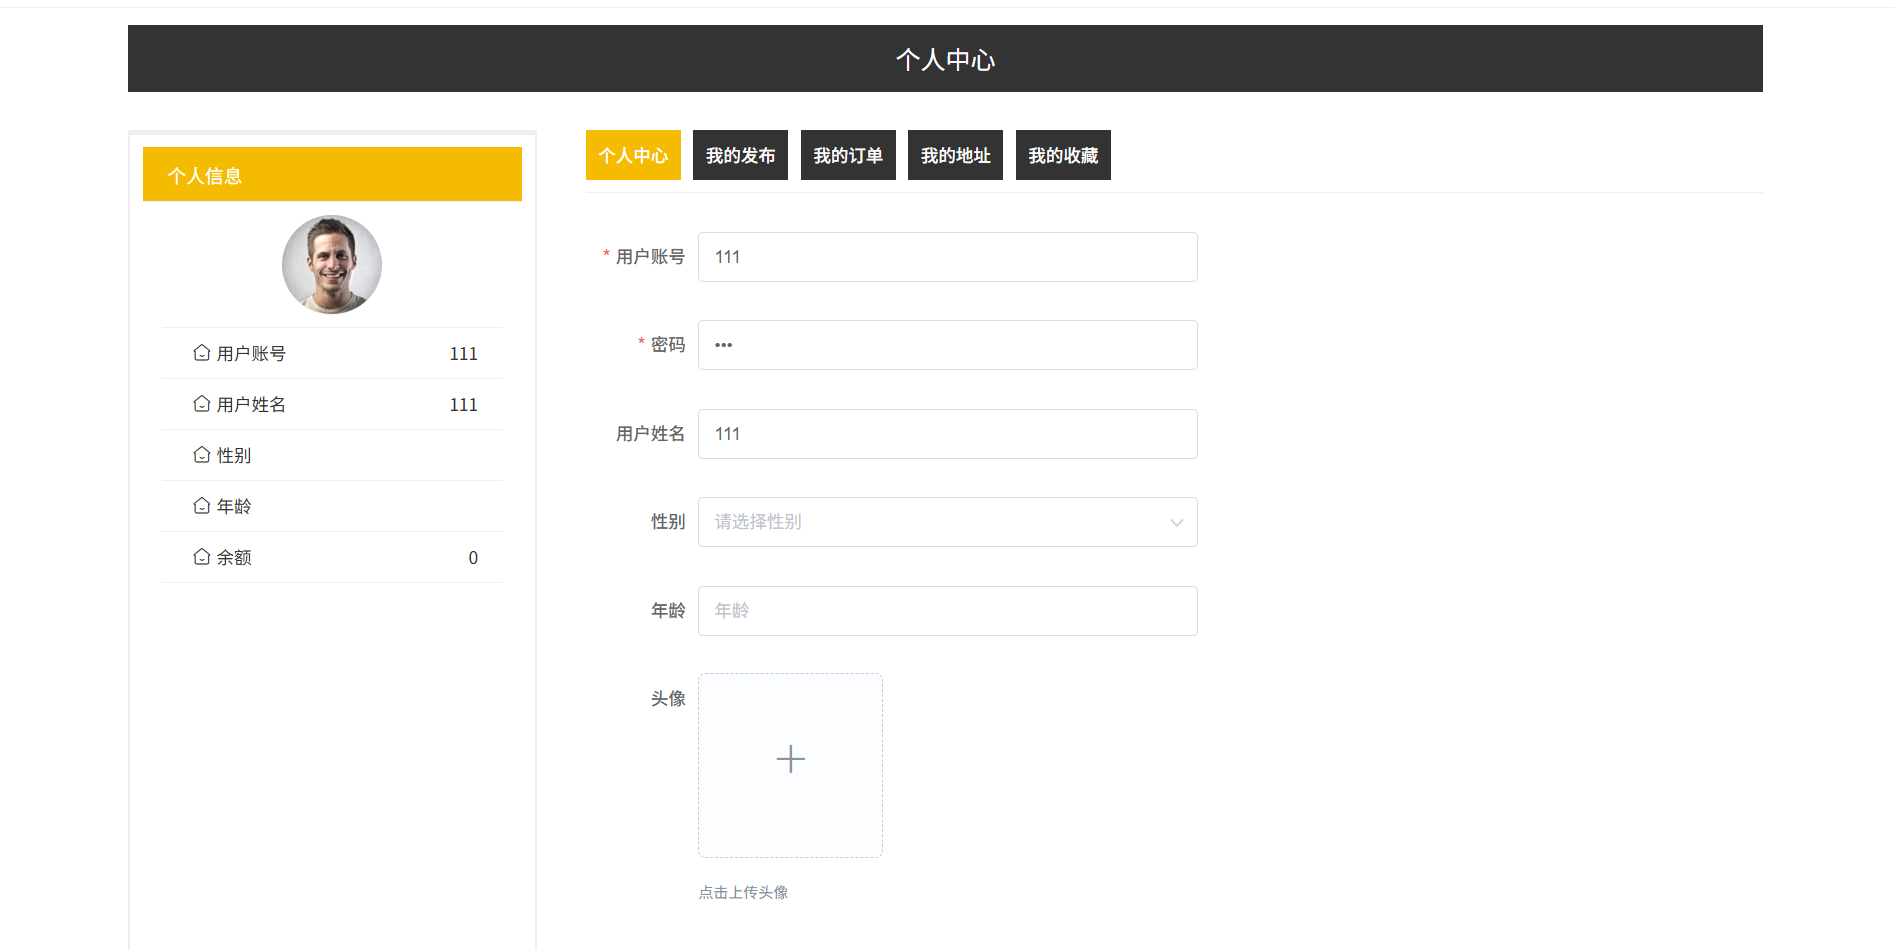The image size is (1895, 950).
Task: Click the 用户姓名 input field
Action: (x=947, y=434)
